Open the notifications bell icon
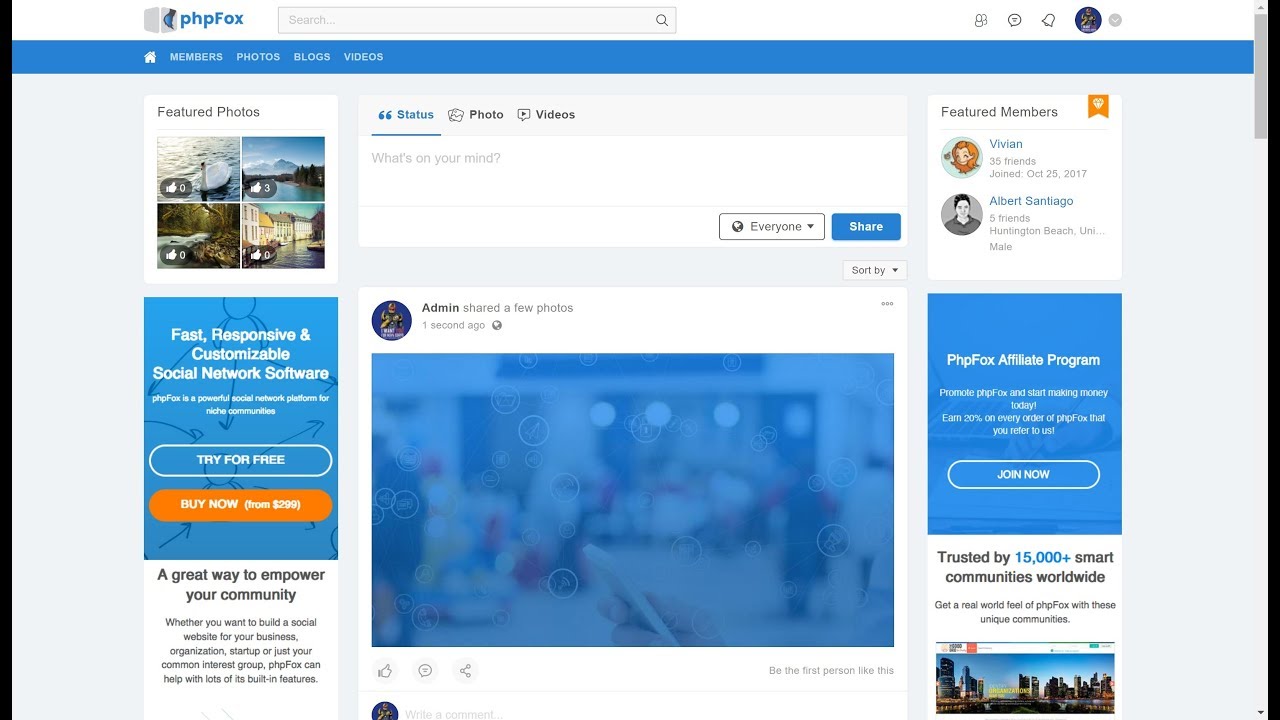 click(x=1049, y=20)
